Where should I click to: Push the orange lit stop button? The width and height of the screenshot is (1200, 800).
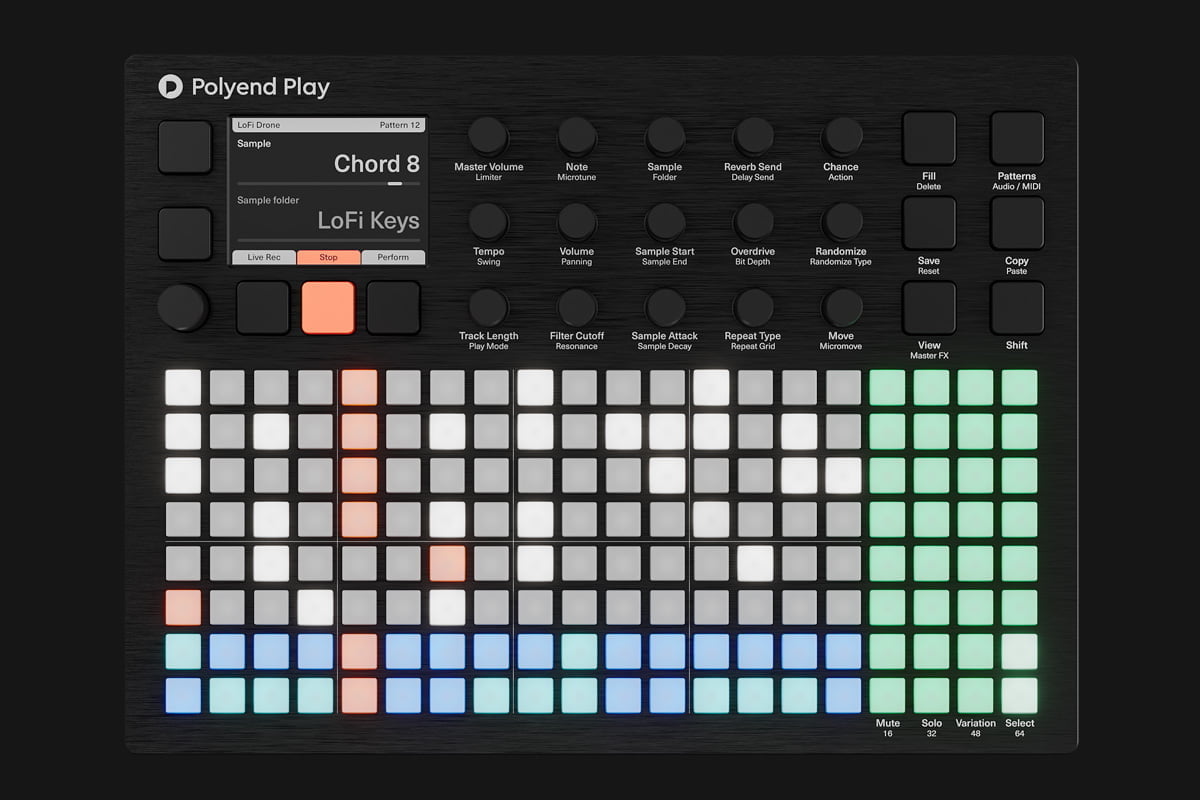pos(328,308)
